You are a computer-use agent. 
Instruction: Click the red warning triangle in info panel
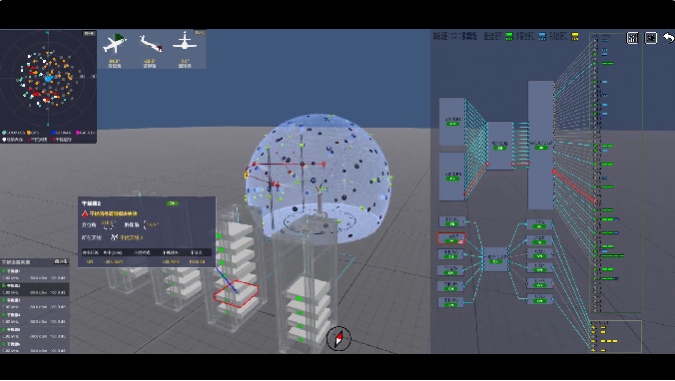(x=85, y=214)
